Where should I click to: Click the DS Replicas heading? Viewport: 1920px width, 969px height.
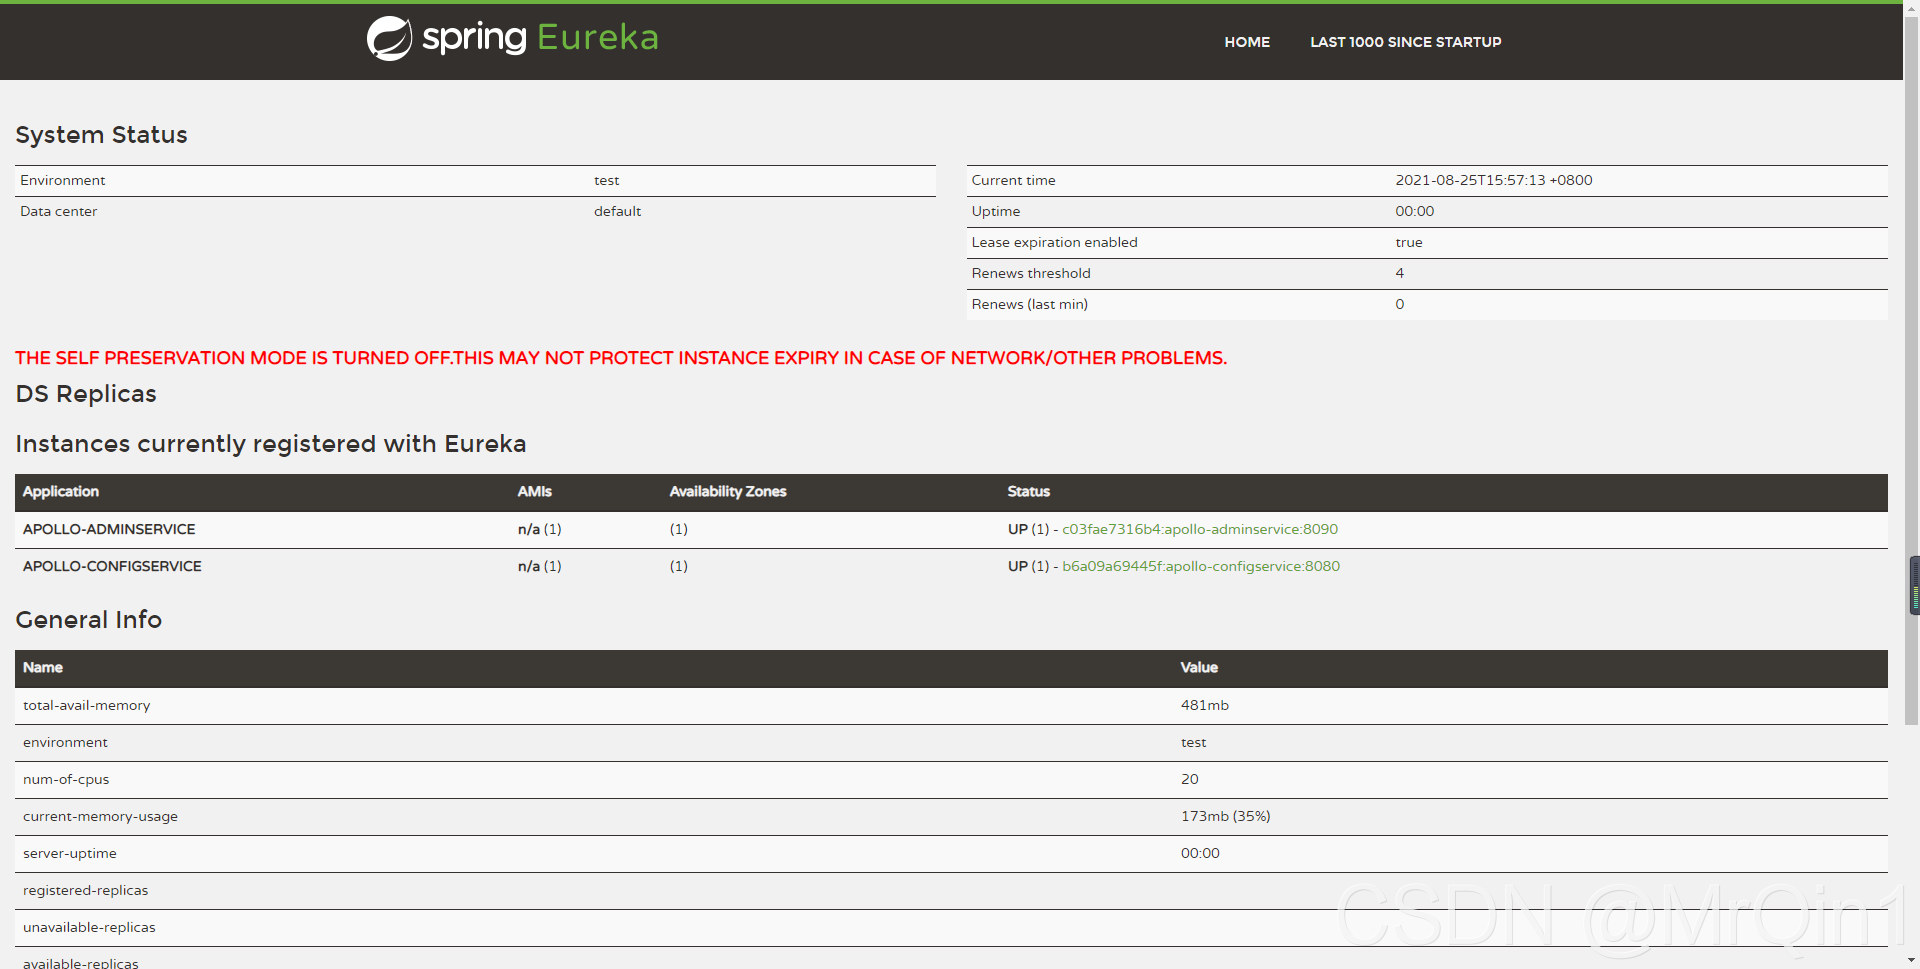pos(86,394)
